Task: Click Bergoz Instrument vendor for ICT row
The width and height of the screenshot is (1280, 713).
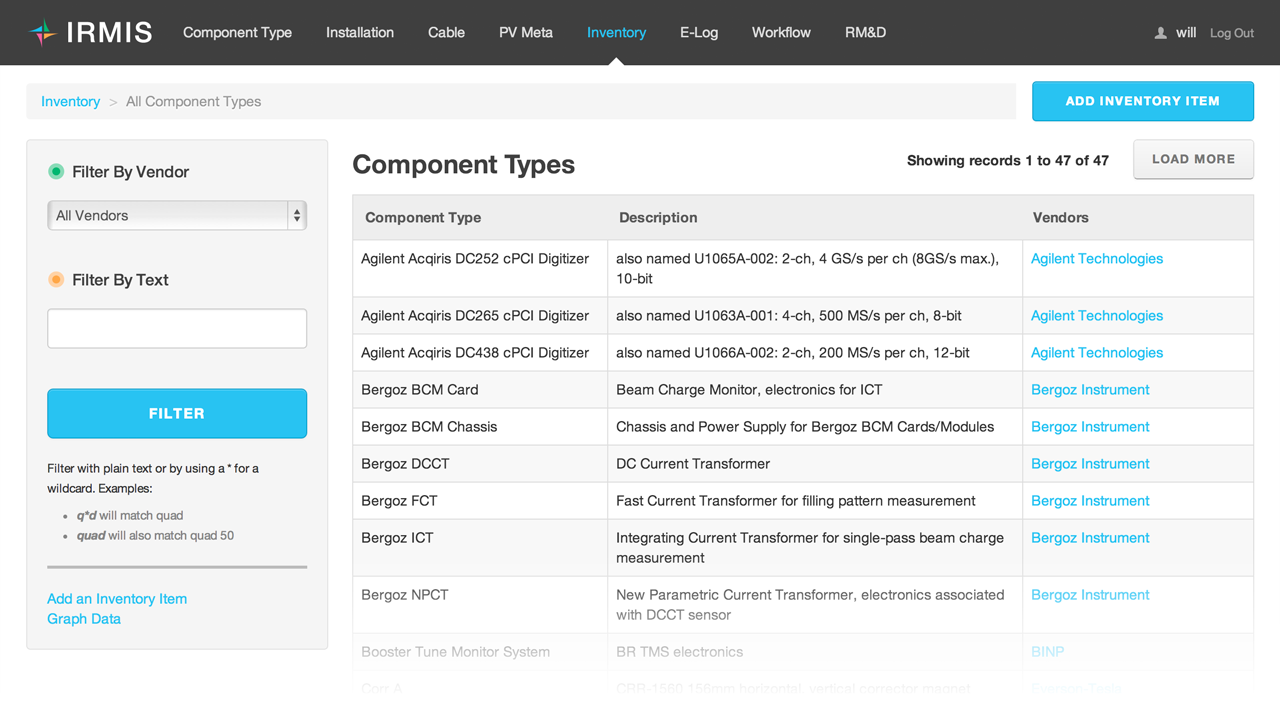Action: pos(1090,538)
